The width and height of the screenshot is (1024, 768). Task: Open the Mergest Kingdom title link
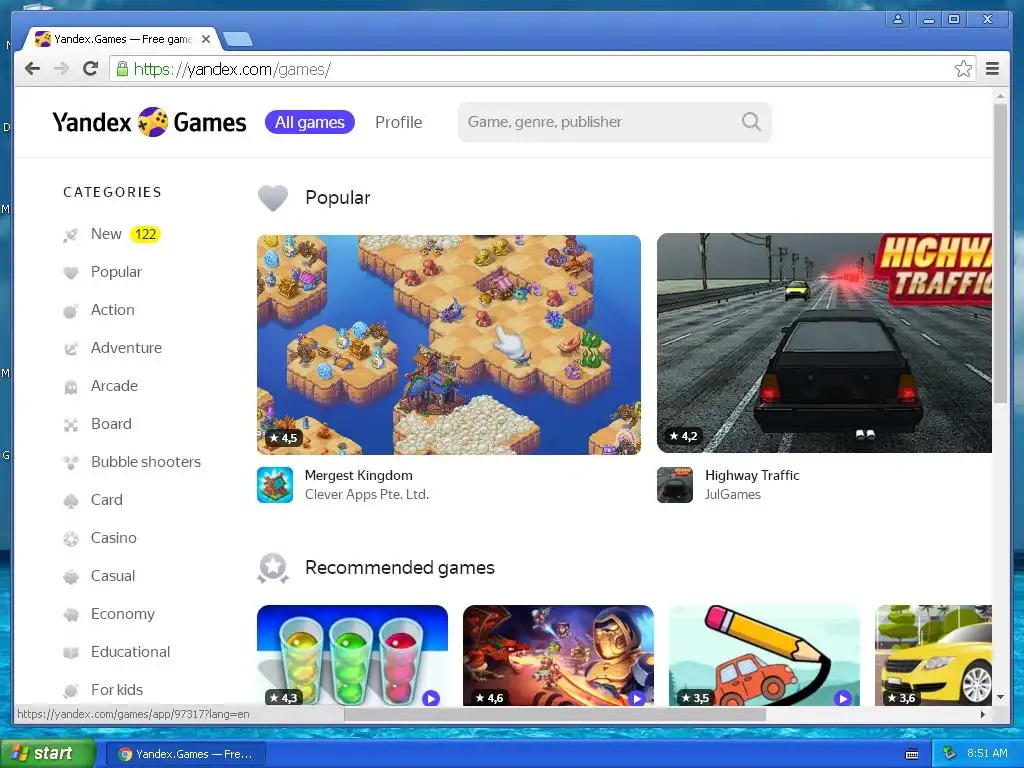coord(359,475)
